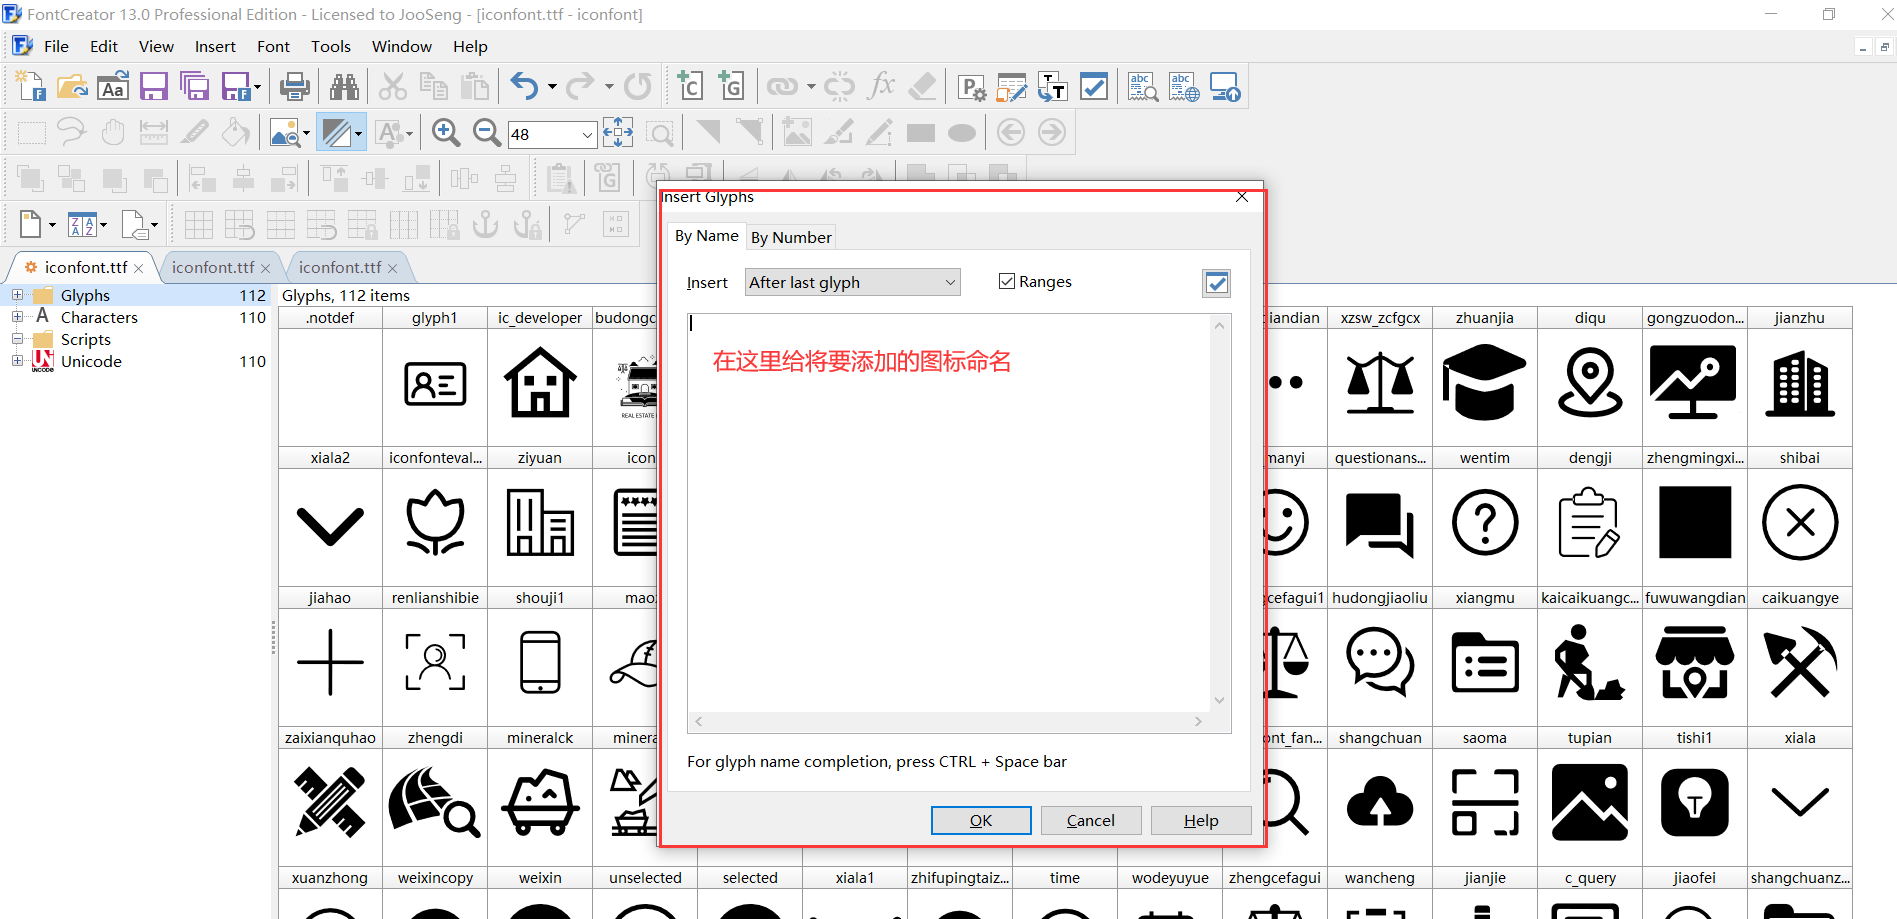
Task: Expand the Unicode tree node
Action: [x=17, y=361]
